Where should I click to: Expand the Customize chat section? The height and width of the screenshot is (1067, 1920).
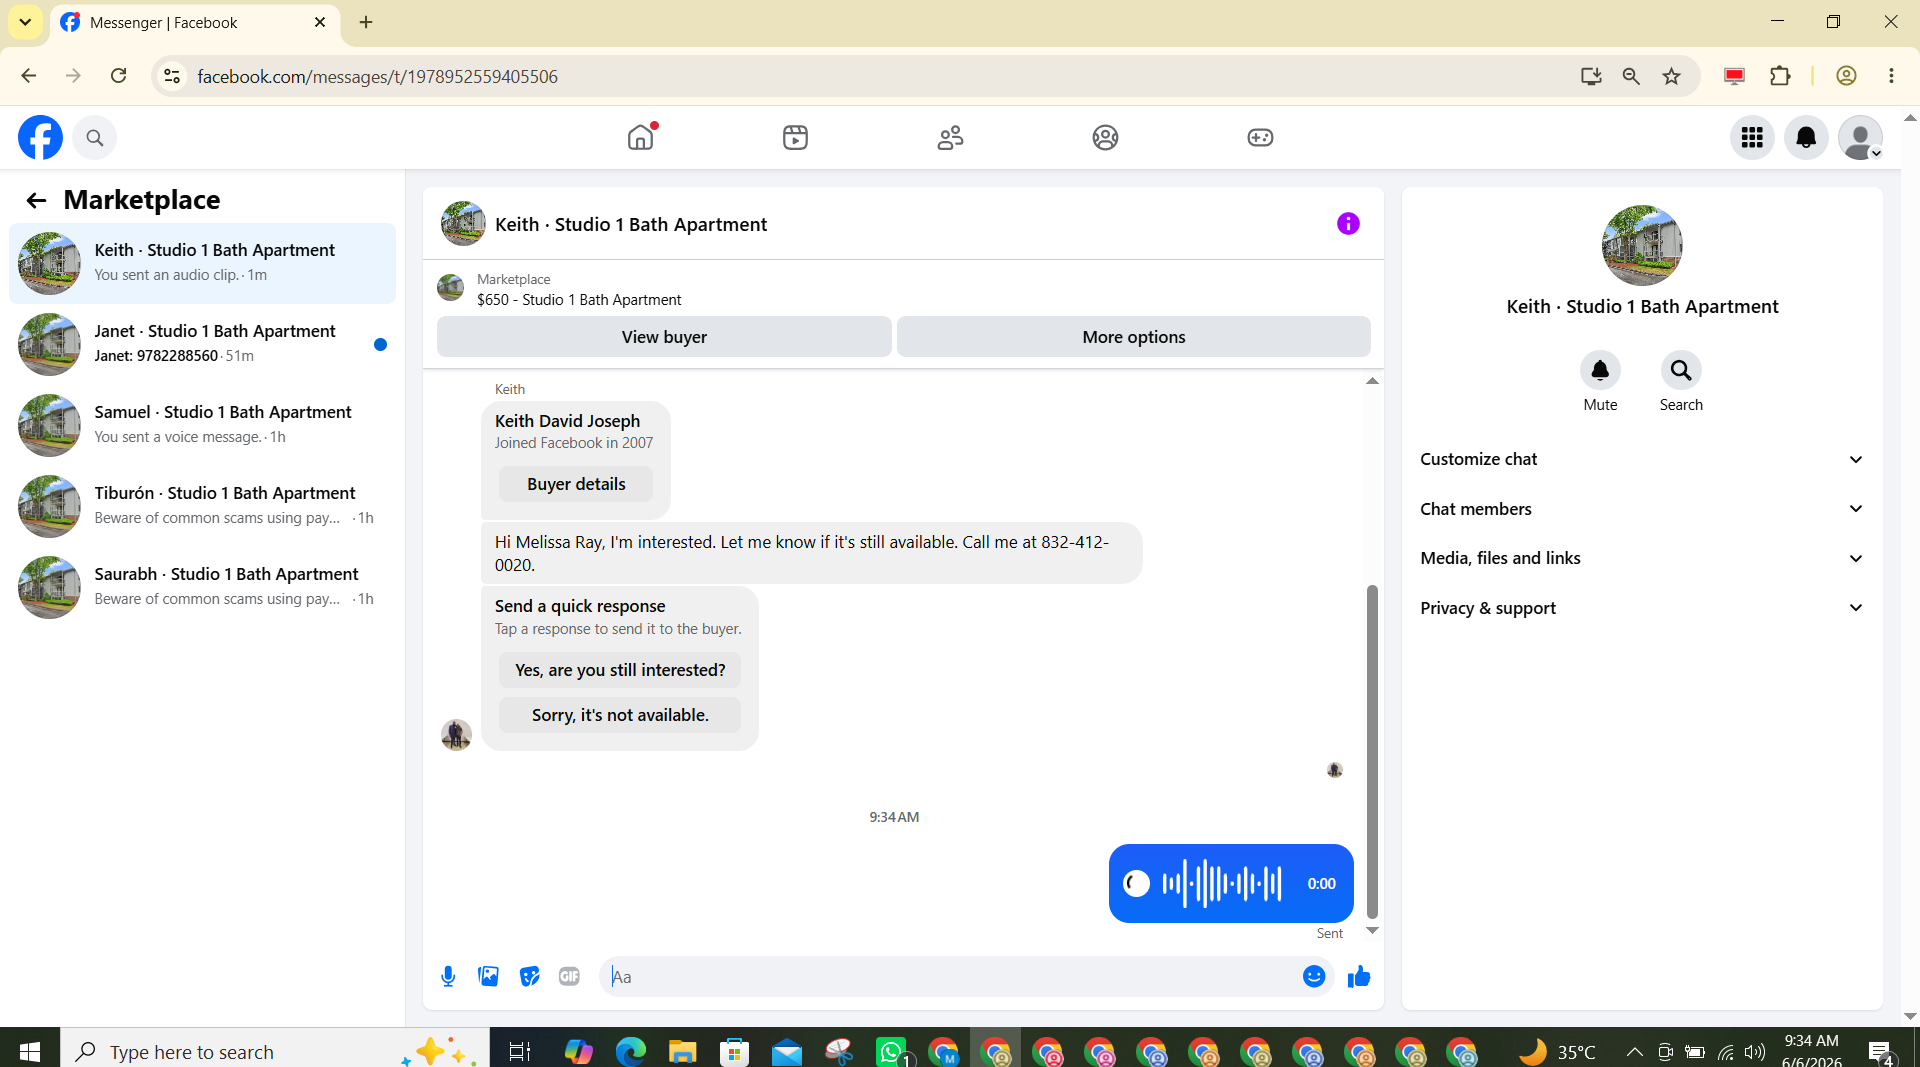[1642, 459]
